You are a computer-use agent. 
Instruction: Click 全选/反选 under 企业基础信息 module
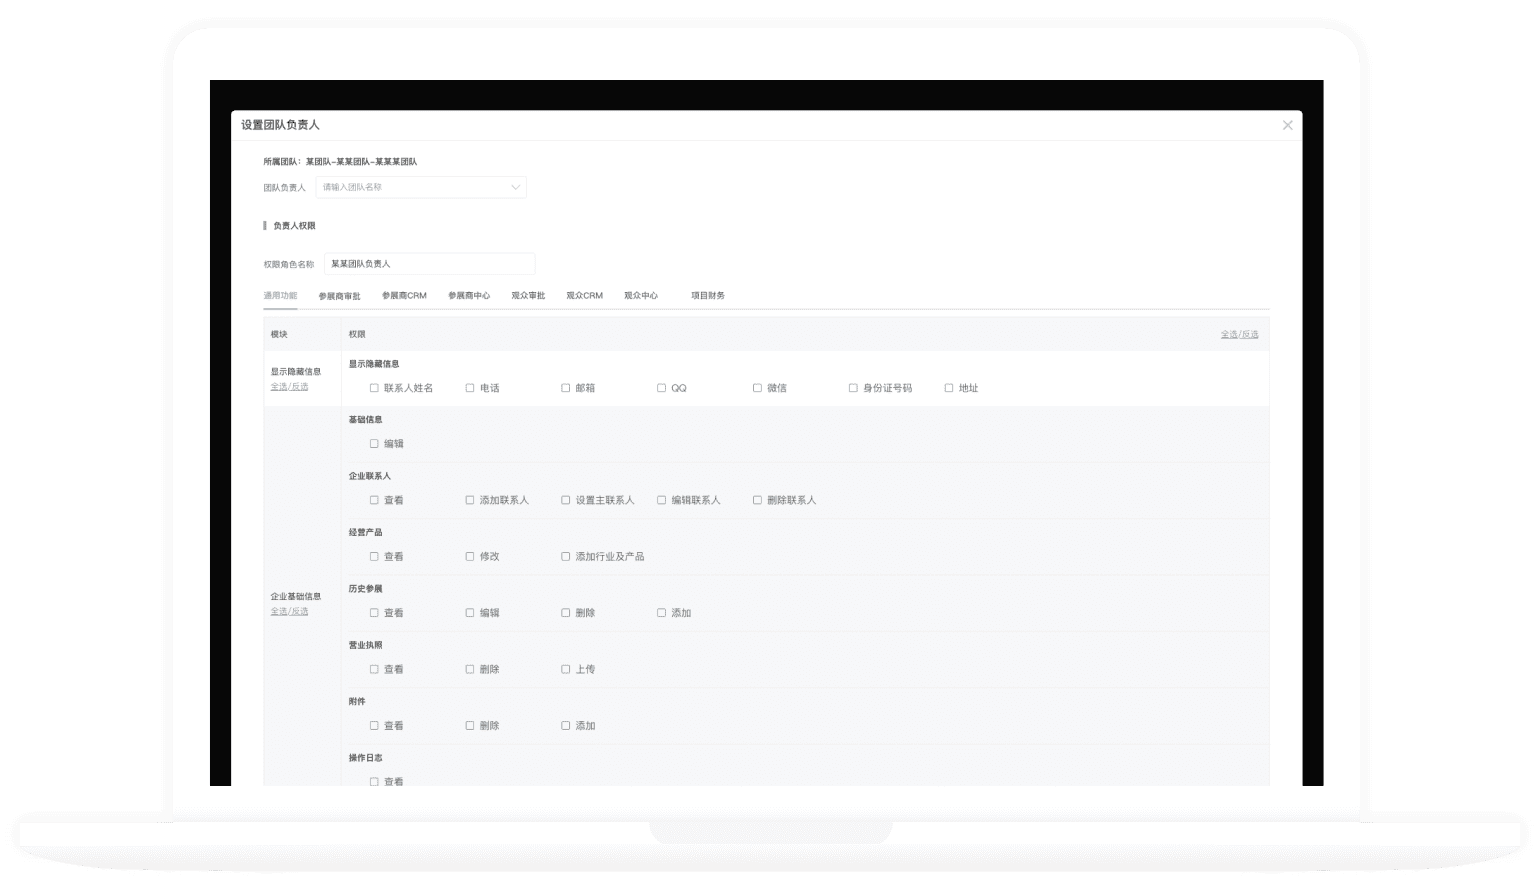tap(289, 611)
